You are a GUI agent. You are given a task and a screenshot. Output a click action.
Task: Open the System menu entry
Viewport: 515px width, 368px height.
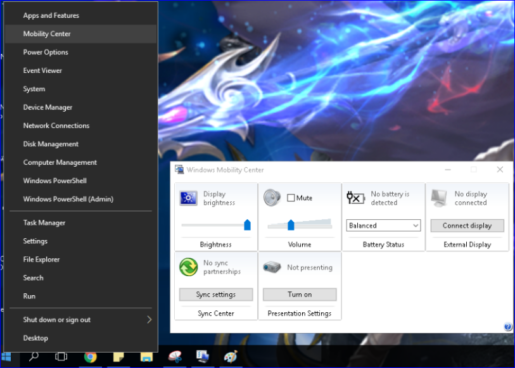pyautogui.click(x=80, y=89)
